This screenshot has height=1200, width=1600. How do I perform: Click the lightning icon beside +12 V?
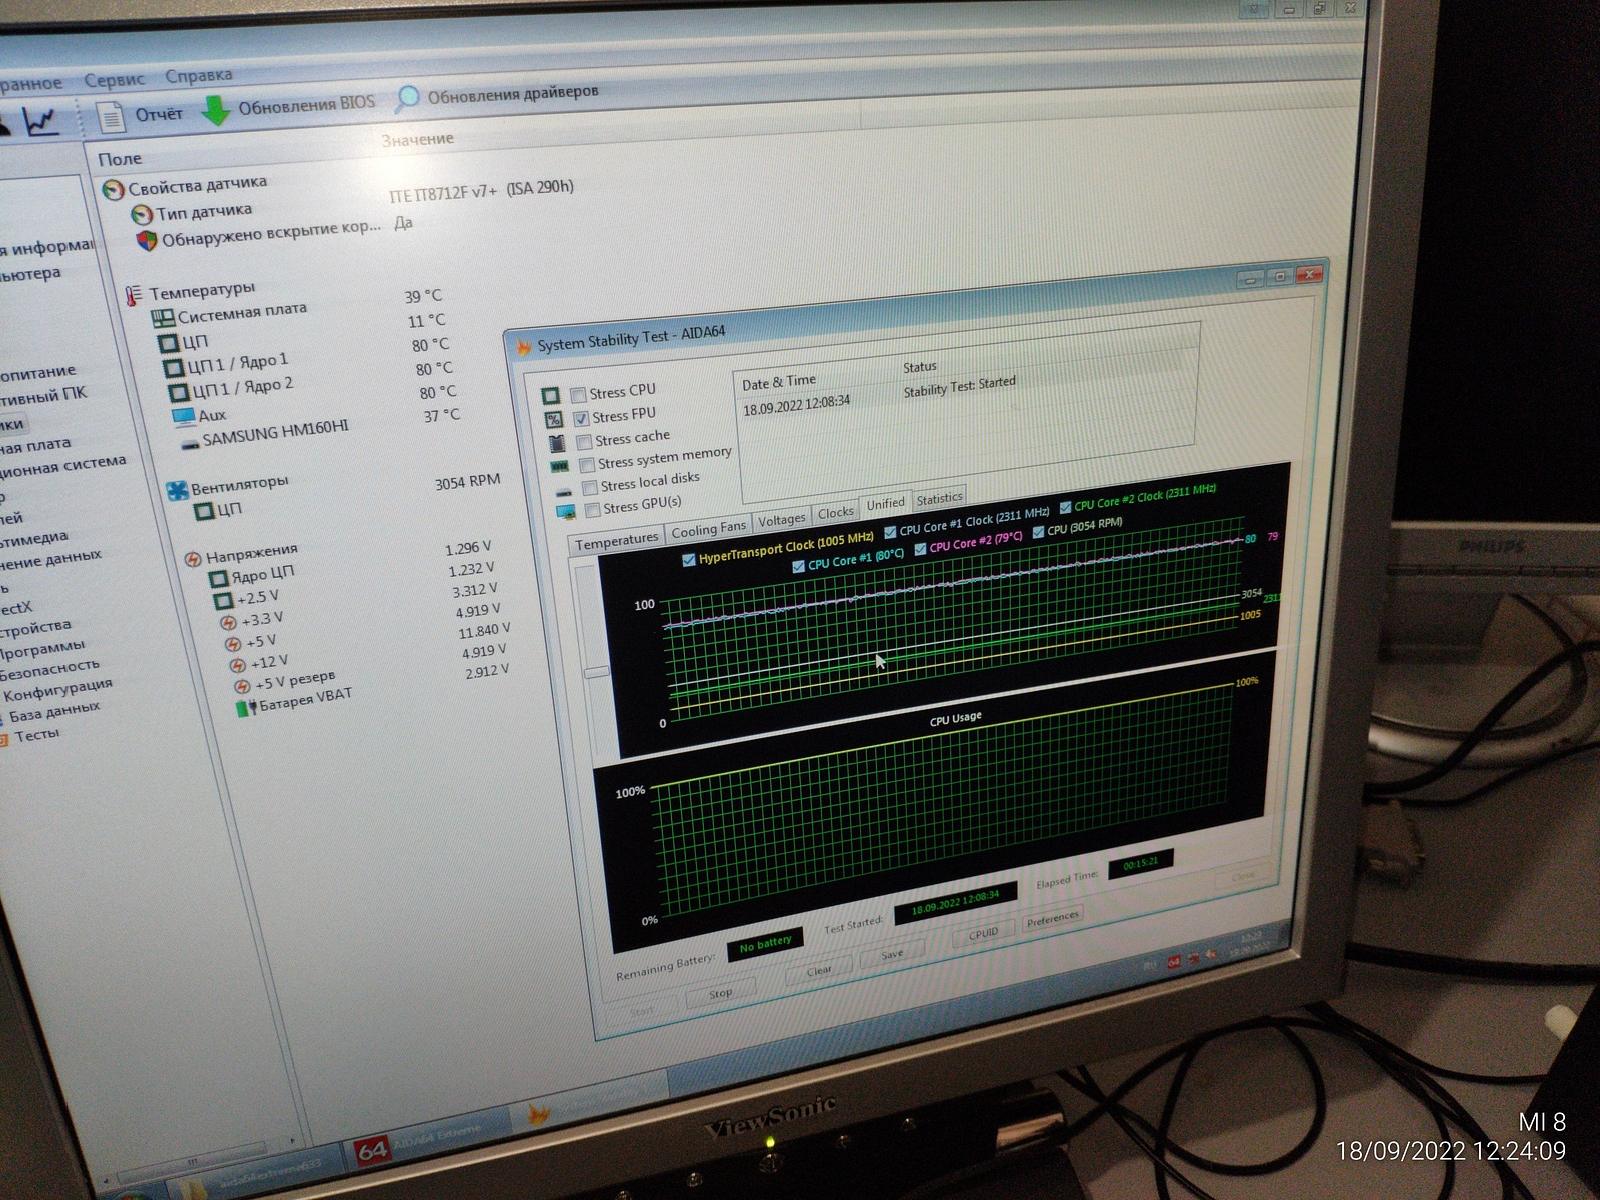pyautogui.click(x=237, y=665)
